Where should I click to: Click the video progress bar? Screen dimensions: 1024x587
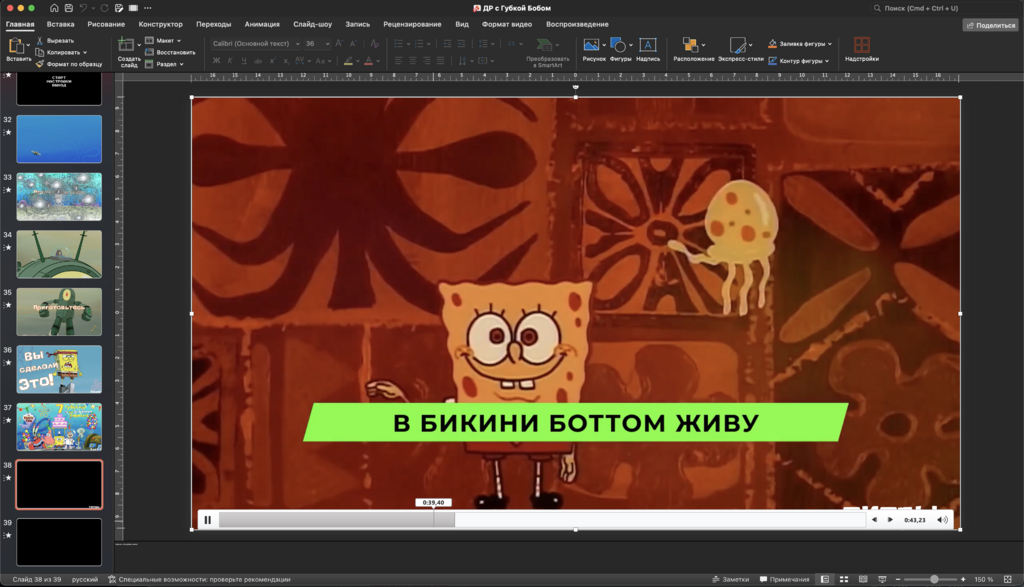[542, 520]
